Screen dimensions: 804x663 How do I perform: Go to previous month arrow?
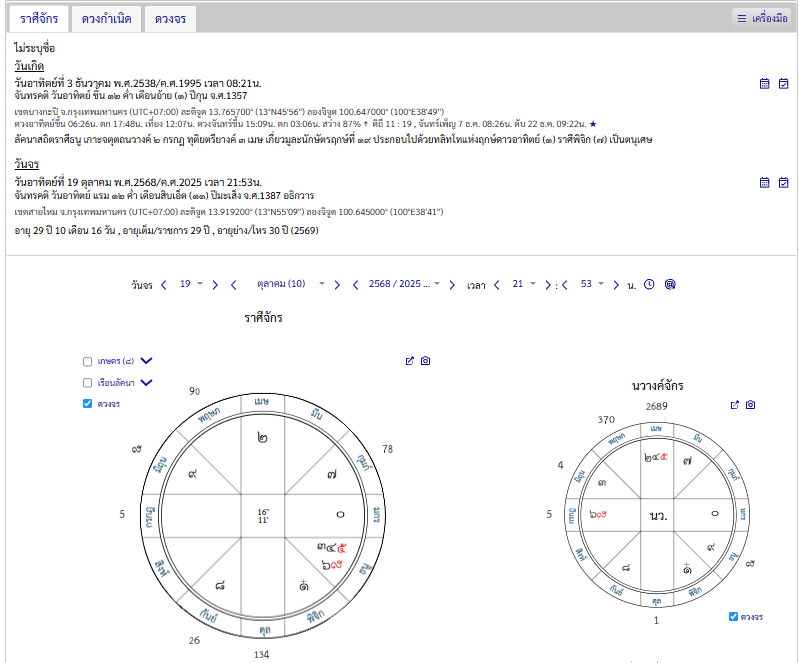(233, 285)
